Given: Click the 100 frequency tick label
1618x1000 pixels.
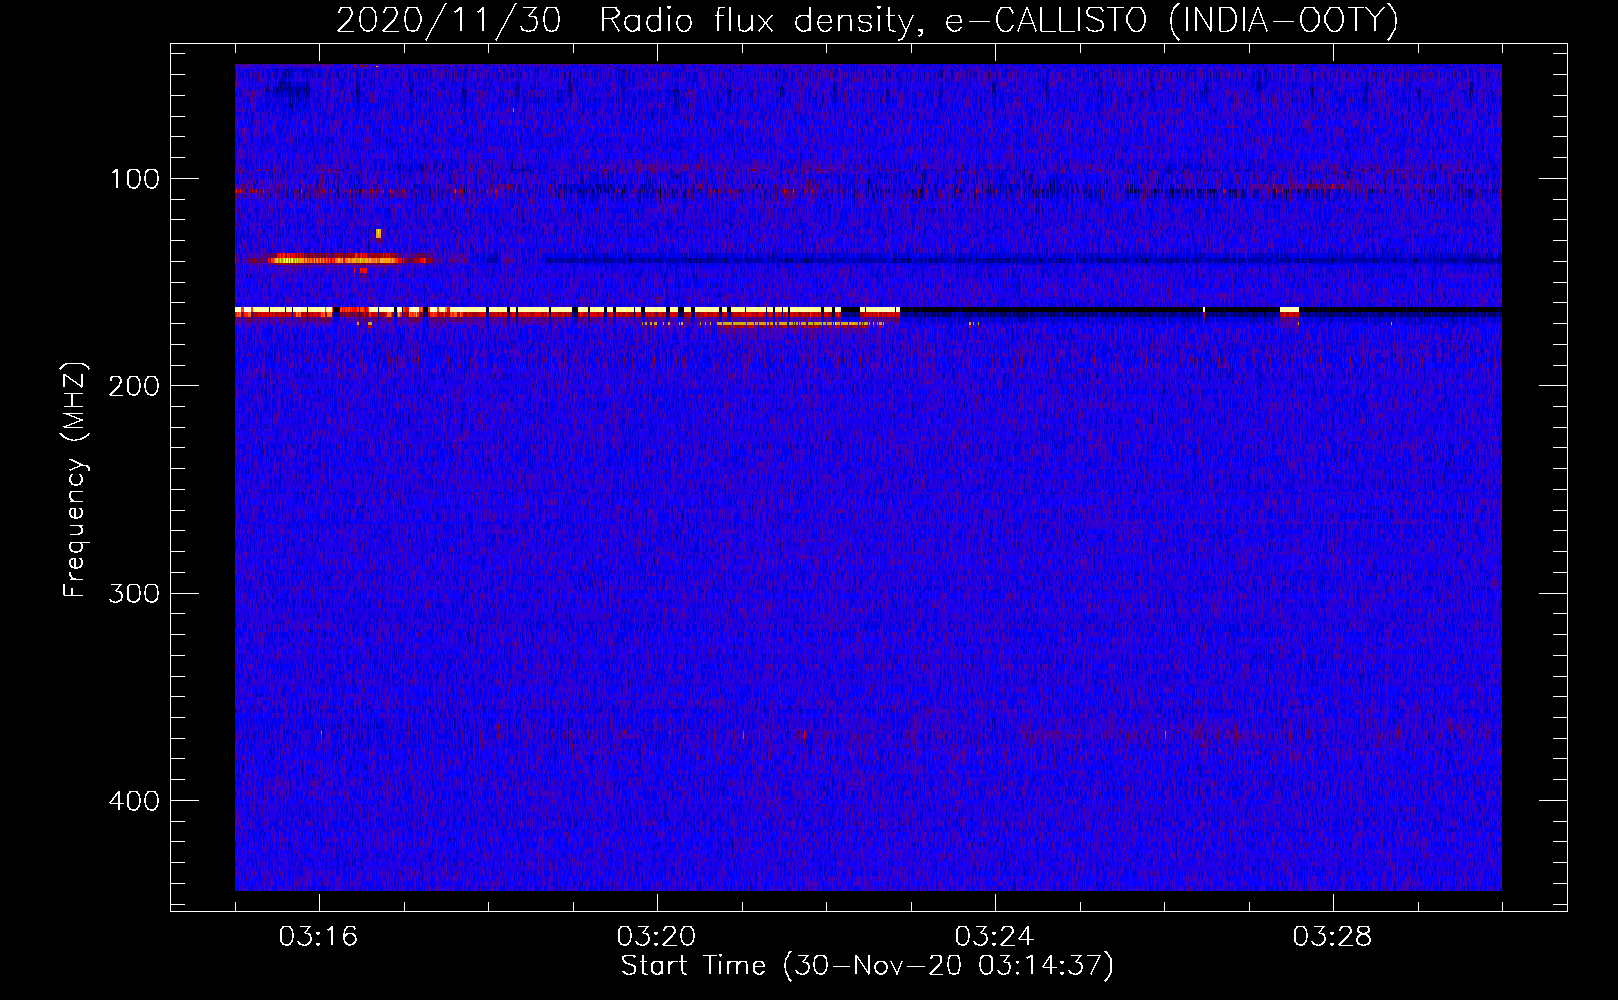Looking at the screenshot, I should 135,179.
